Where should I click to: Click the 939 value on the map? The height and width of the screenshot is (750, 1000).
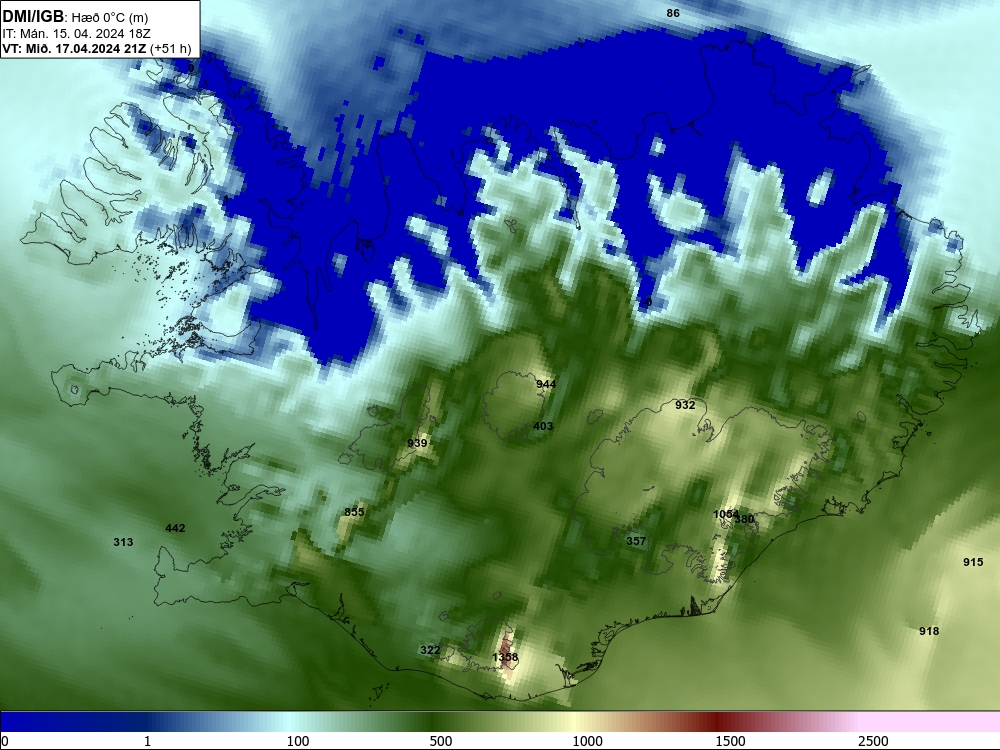[417, 443]
